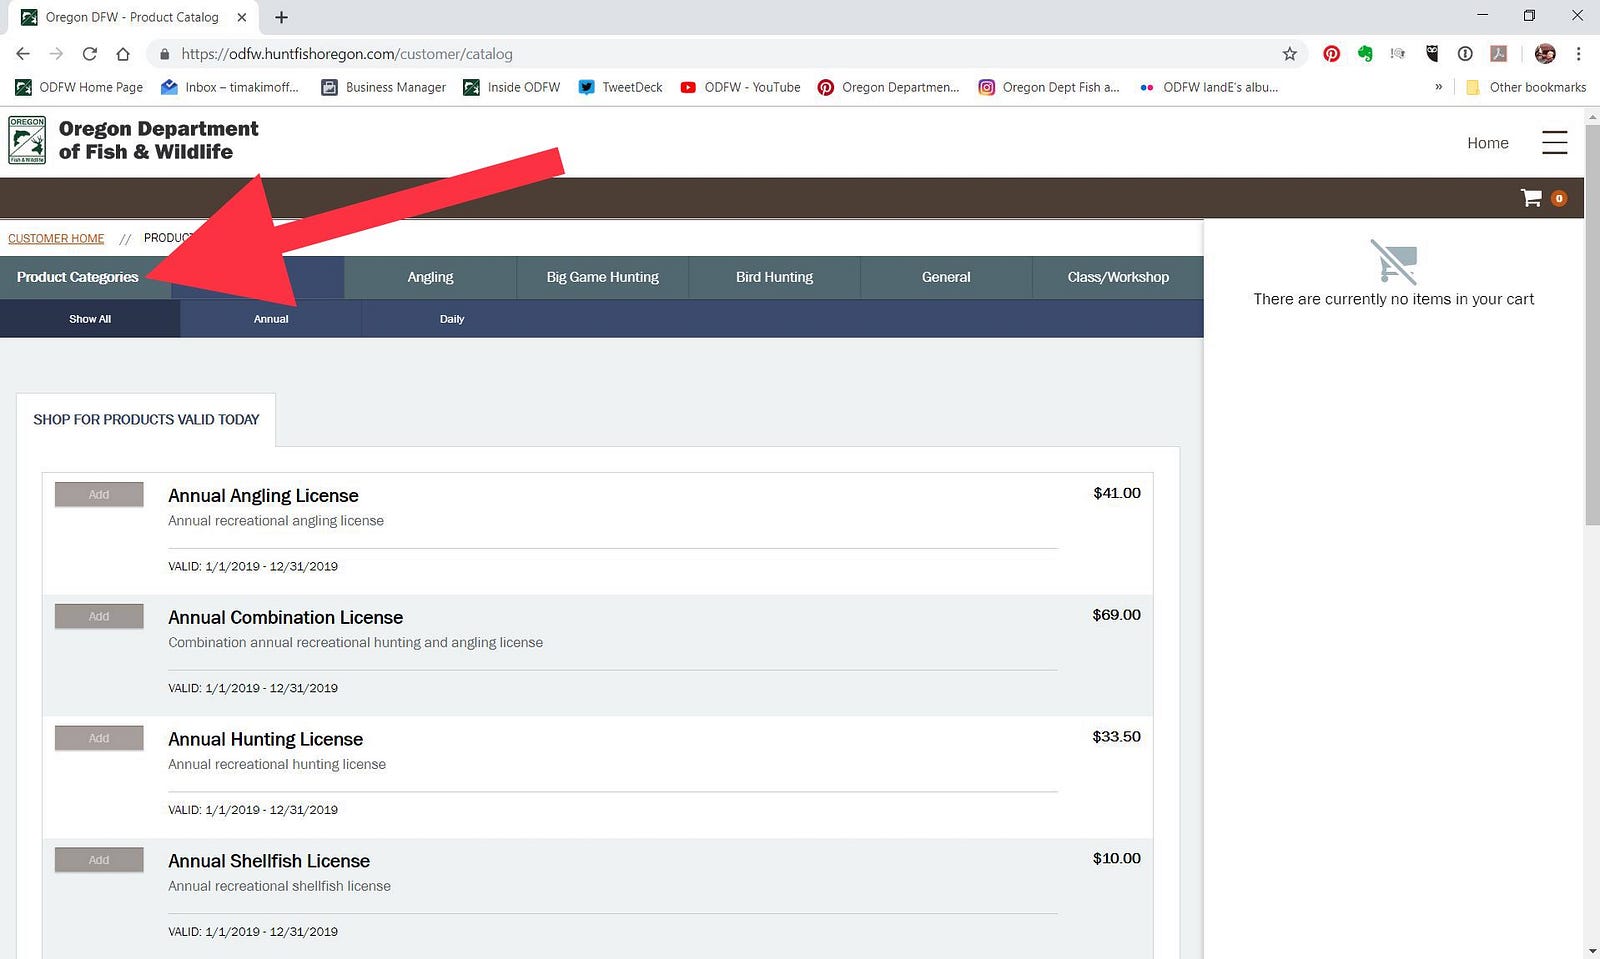Show more bookmarks with chevron

click(x=1438, y=87)
